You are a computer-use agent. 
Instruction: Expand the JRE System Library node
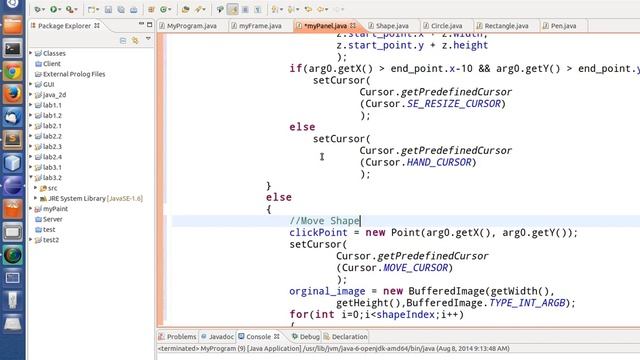[36, 198]
